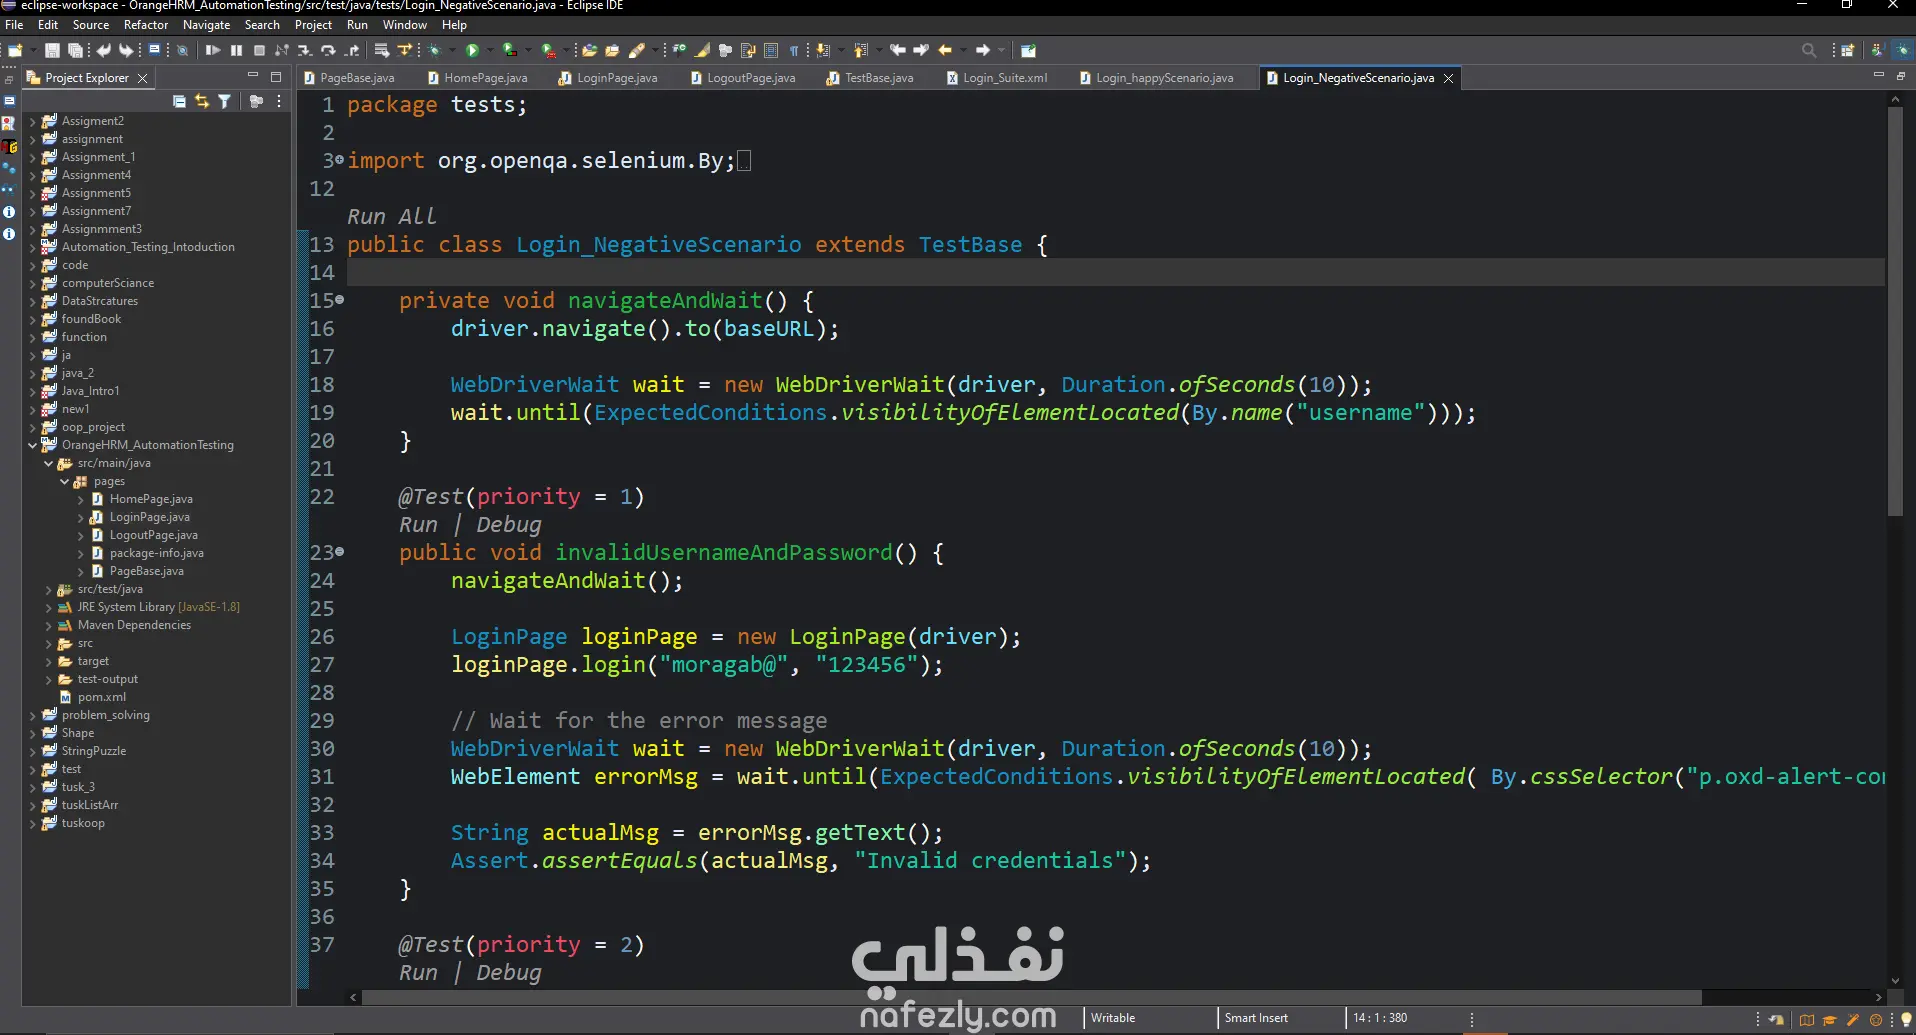
Task: Collapse the src/main/java folder
Action: tap(49, 463)
